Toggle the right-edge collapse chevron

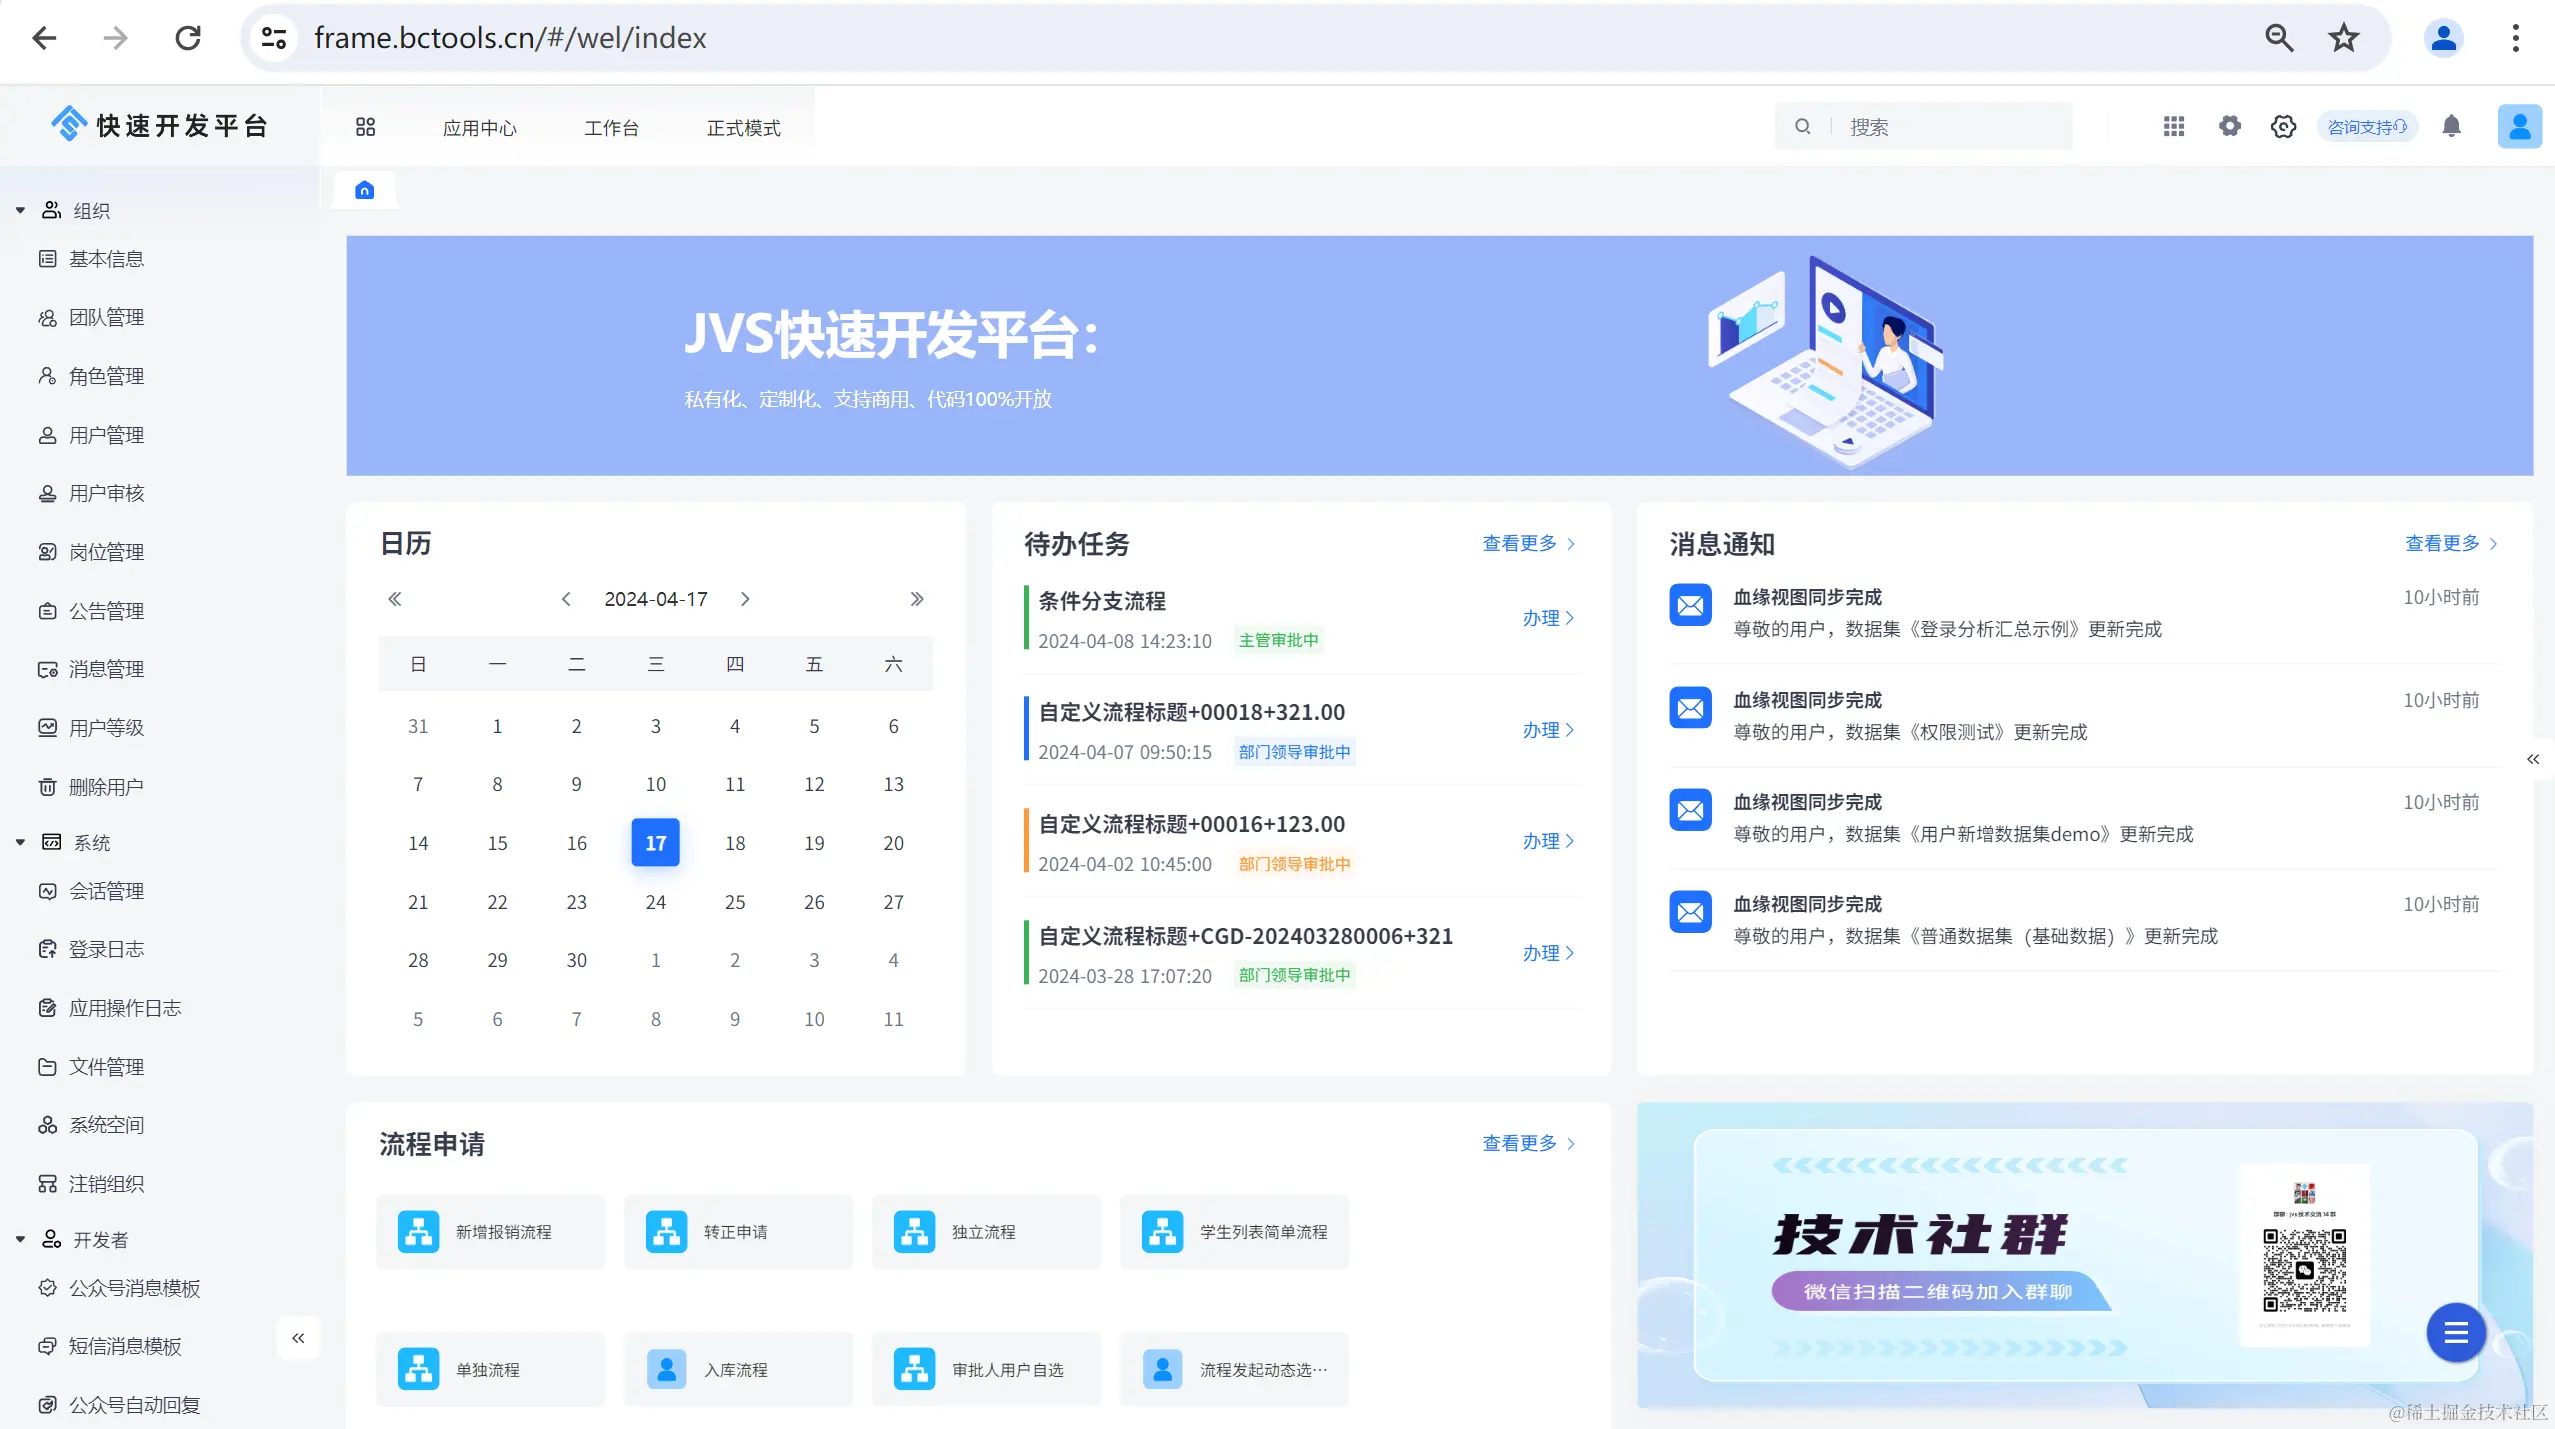pos(2533,759)
